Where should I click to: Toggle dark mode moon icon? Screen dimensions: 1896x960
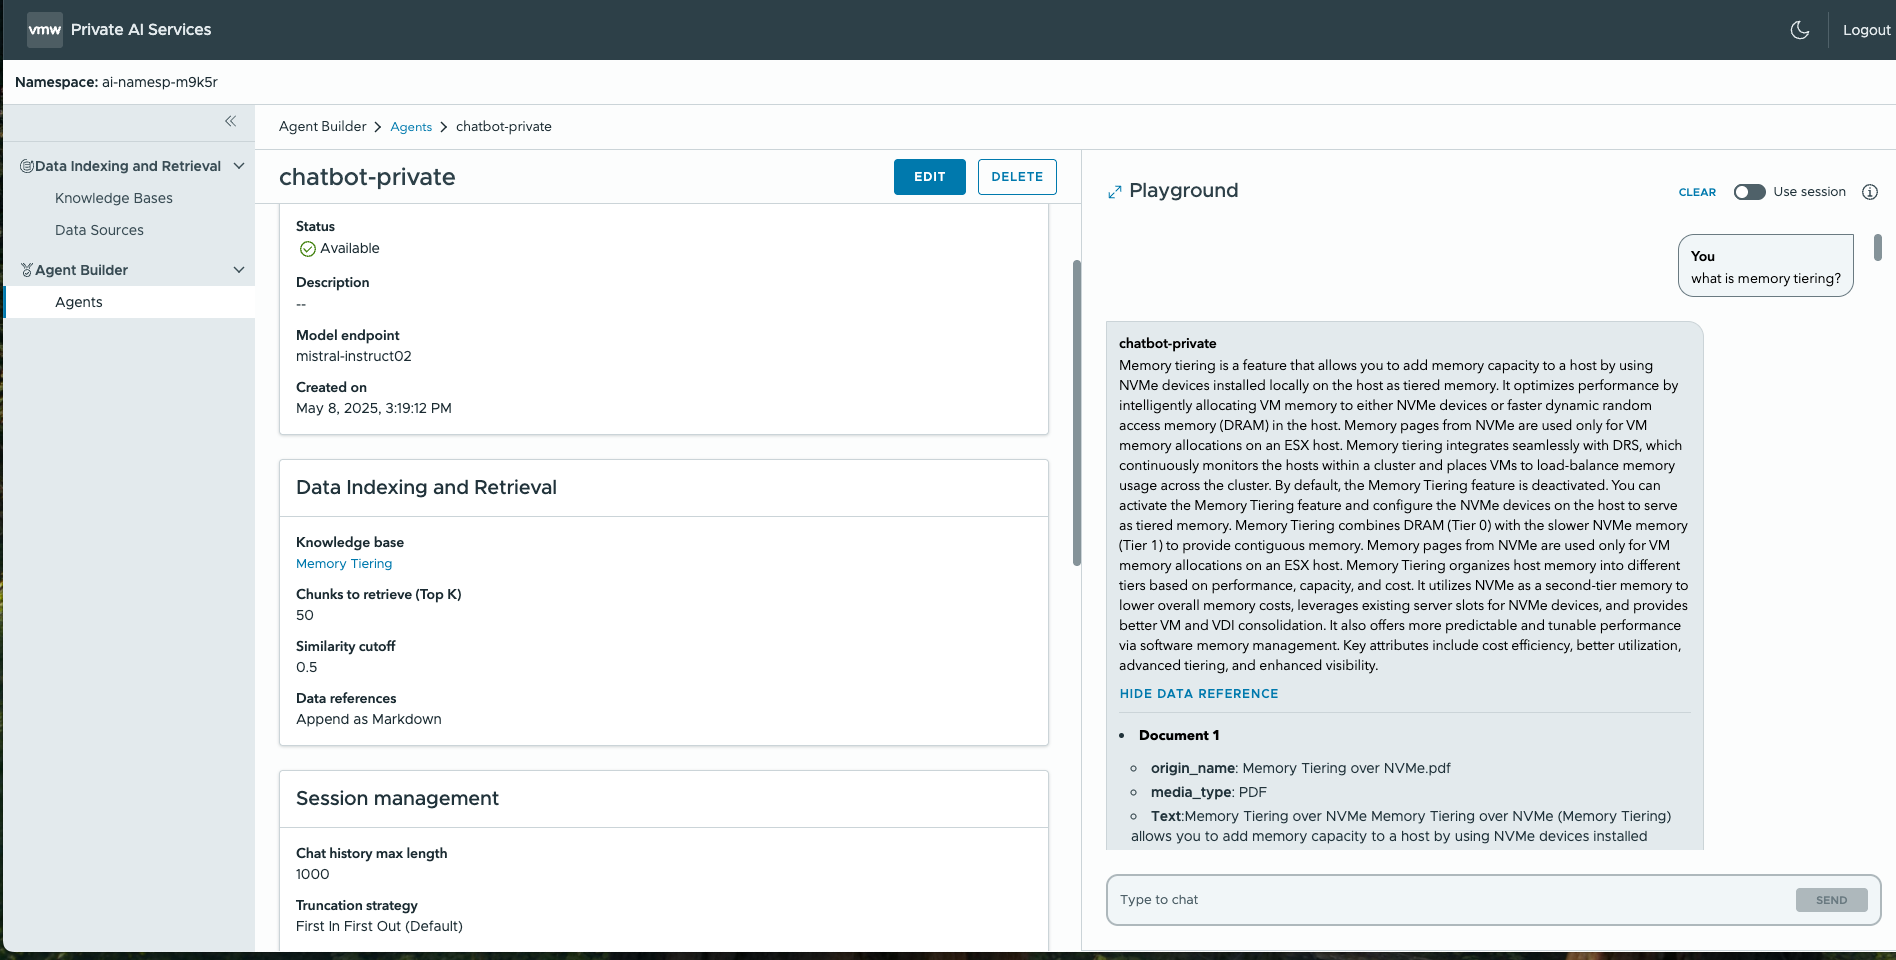pyautogui.click(x=1799, y=30)
